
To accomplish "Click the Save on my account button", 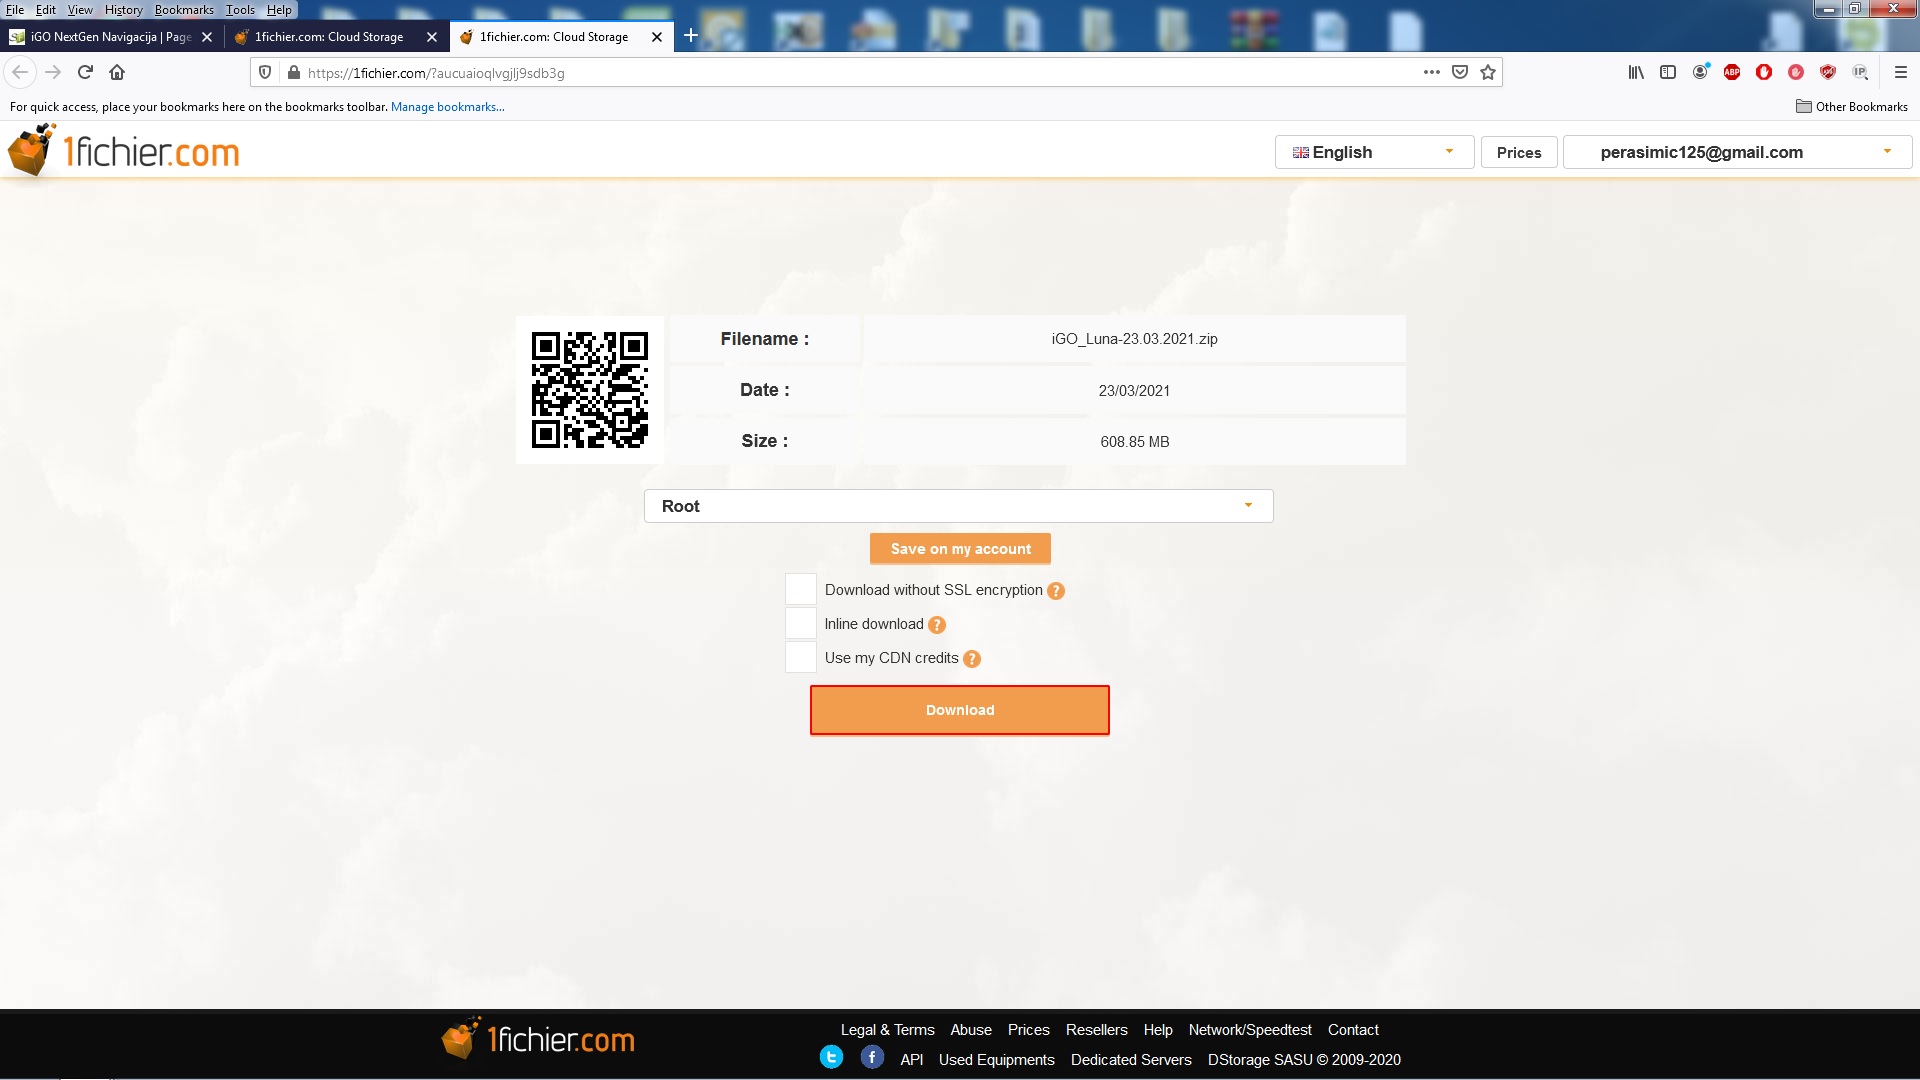I will pyautogui.click(x=960, y=549).
